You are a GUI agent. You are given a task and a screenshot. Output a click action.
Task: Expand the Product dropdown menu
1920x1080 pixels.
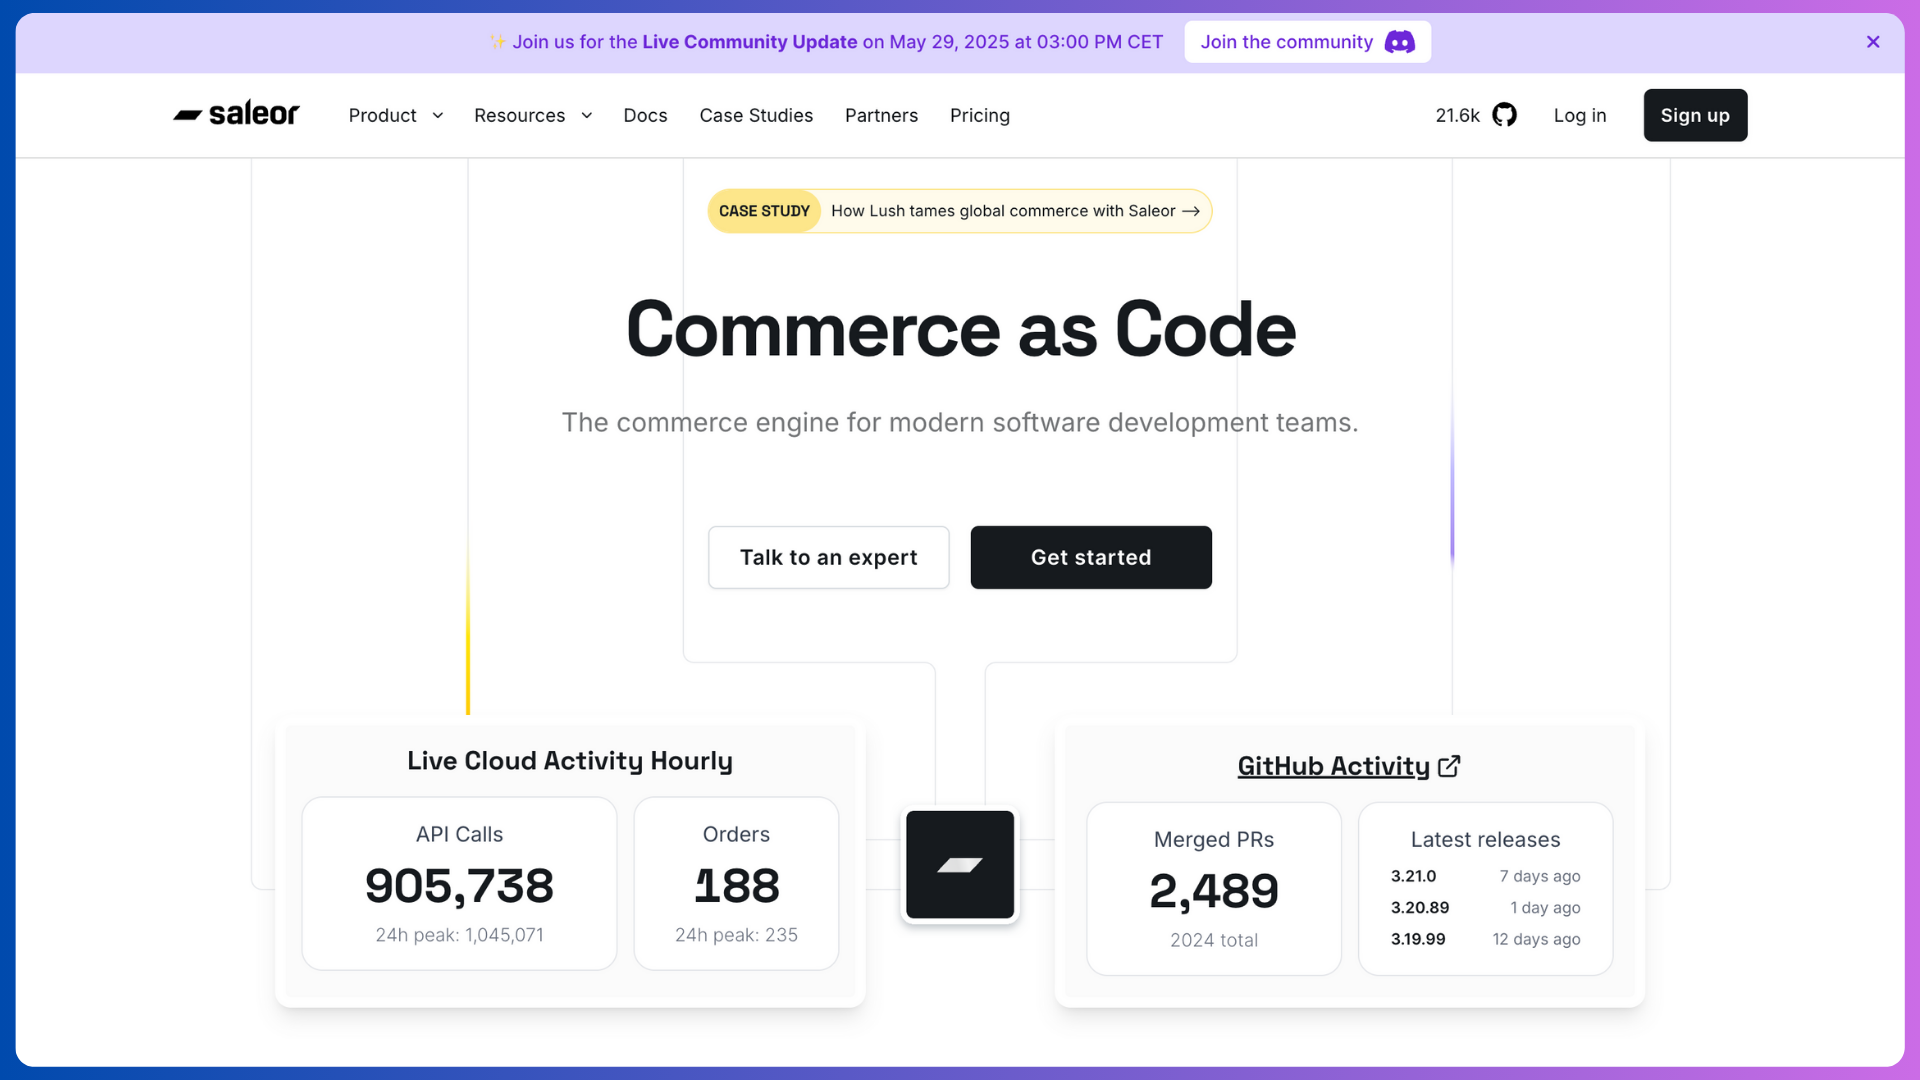point(396,115)
